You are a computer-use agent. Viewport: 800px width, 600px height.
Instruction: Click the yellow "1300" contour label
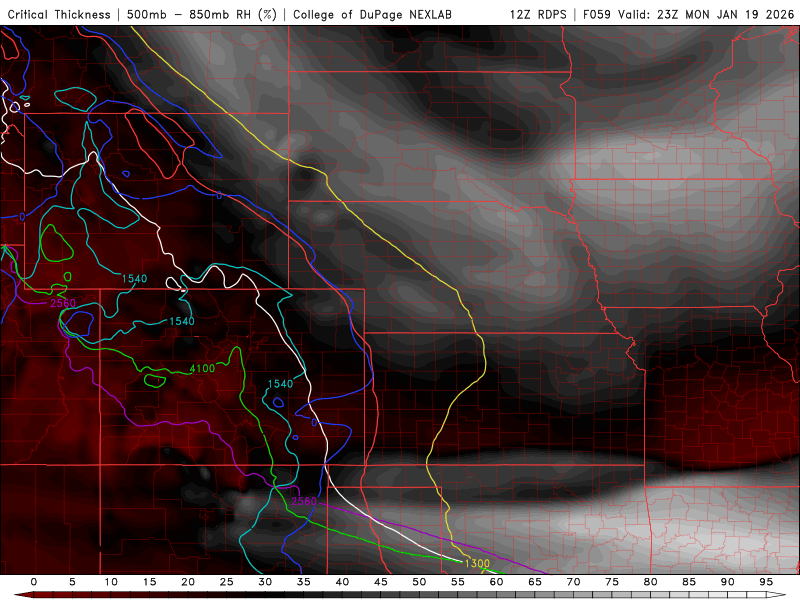pyautogui.click(x=477, y=563)
